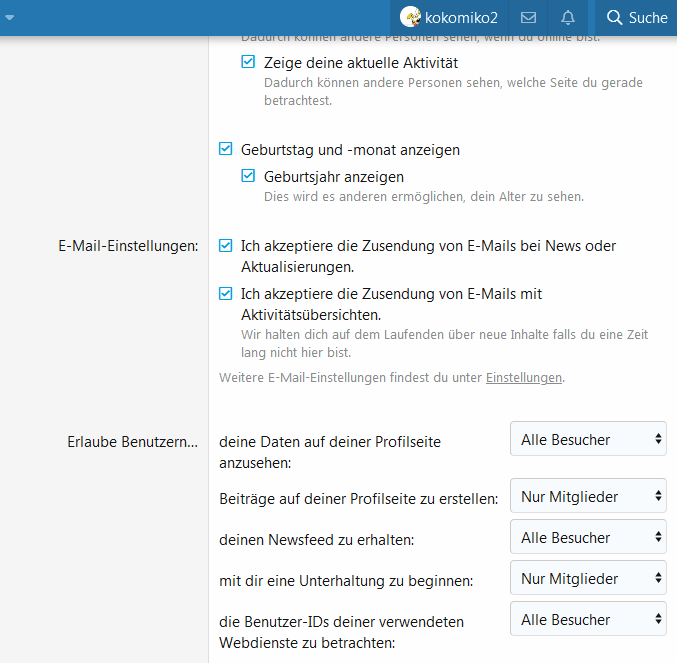
Task: Click the kokomiko2 user avatar
Action: click(x=410, y=18)
